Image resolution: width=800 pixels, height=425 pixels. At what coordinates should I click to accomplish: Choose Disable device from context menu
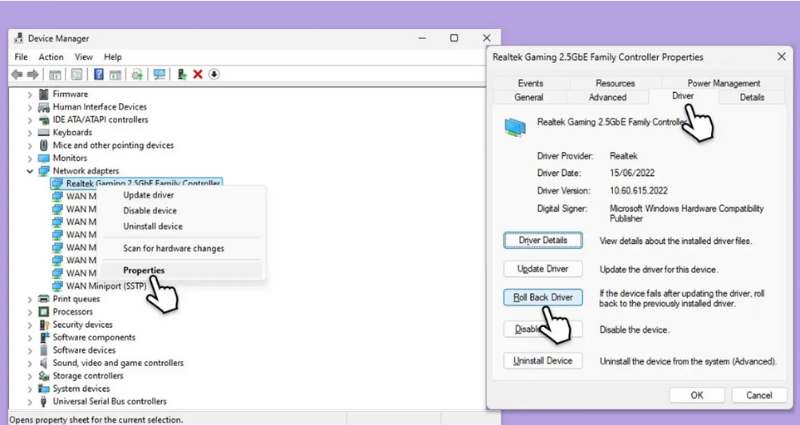150,210
